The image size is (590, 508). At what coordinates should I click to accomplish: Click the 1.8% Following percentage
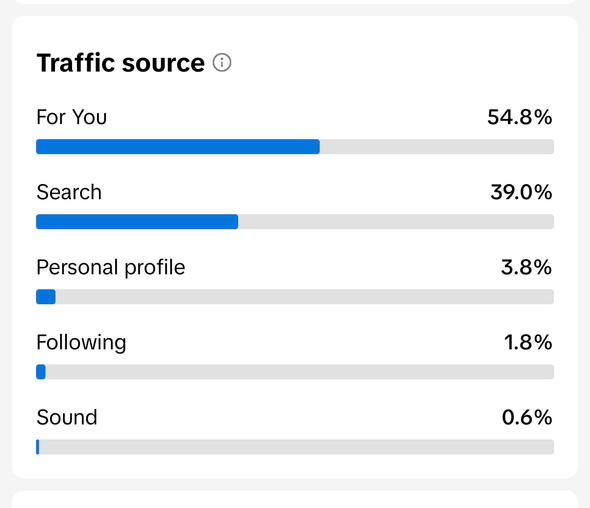click(528, 342)
